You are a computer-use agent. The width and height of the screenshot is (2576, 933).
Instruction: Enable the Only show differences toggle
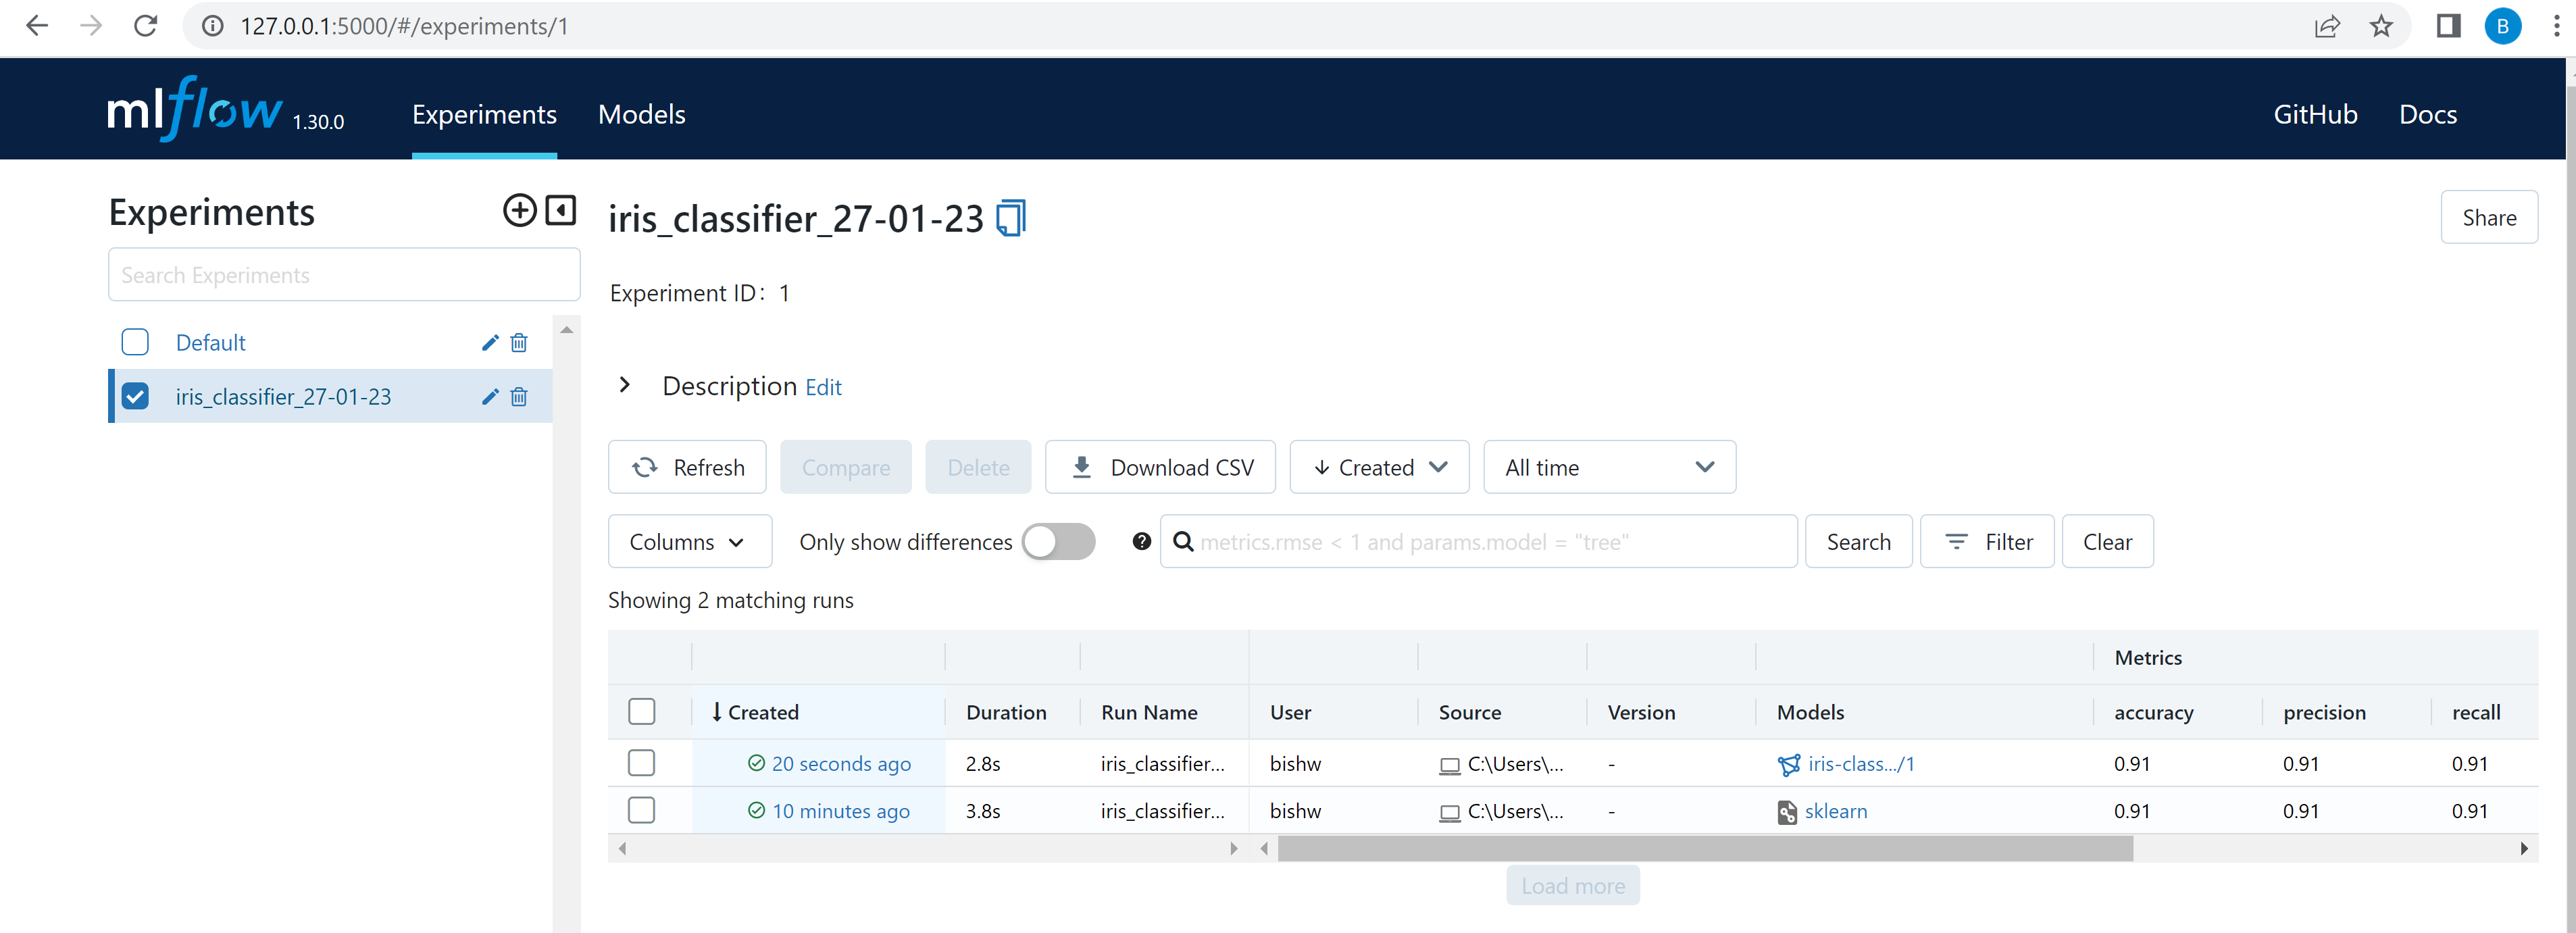click(1057, 541)
